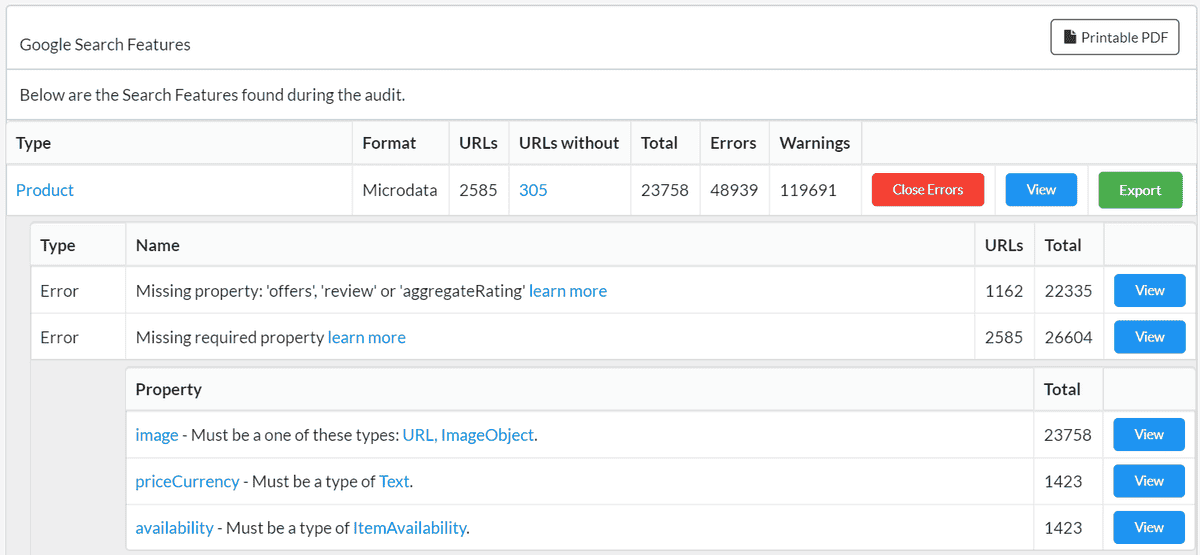Select the 1162 URLs cell
This screenshot has width=1200, height=555.
pyautogui.click(x=1004, y=291)
